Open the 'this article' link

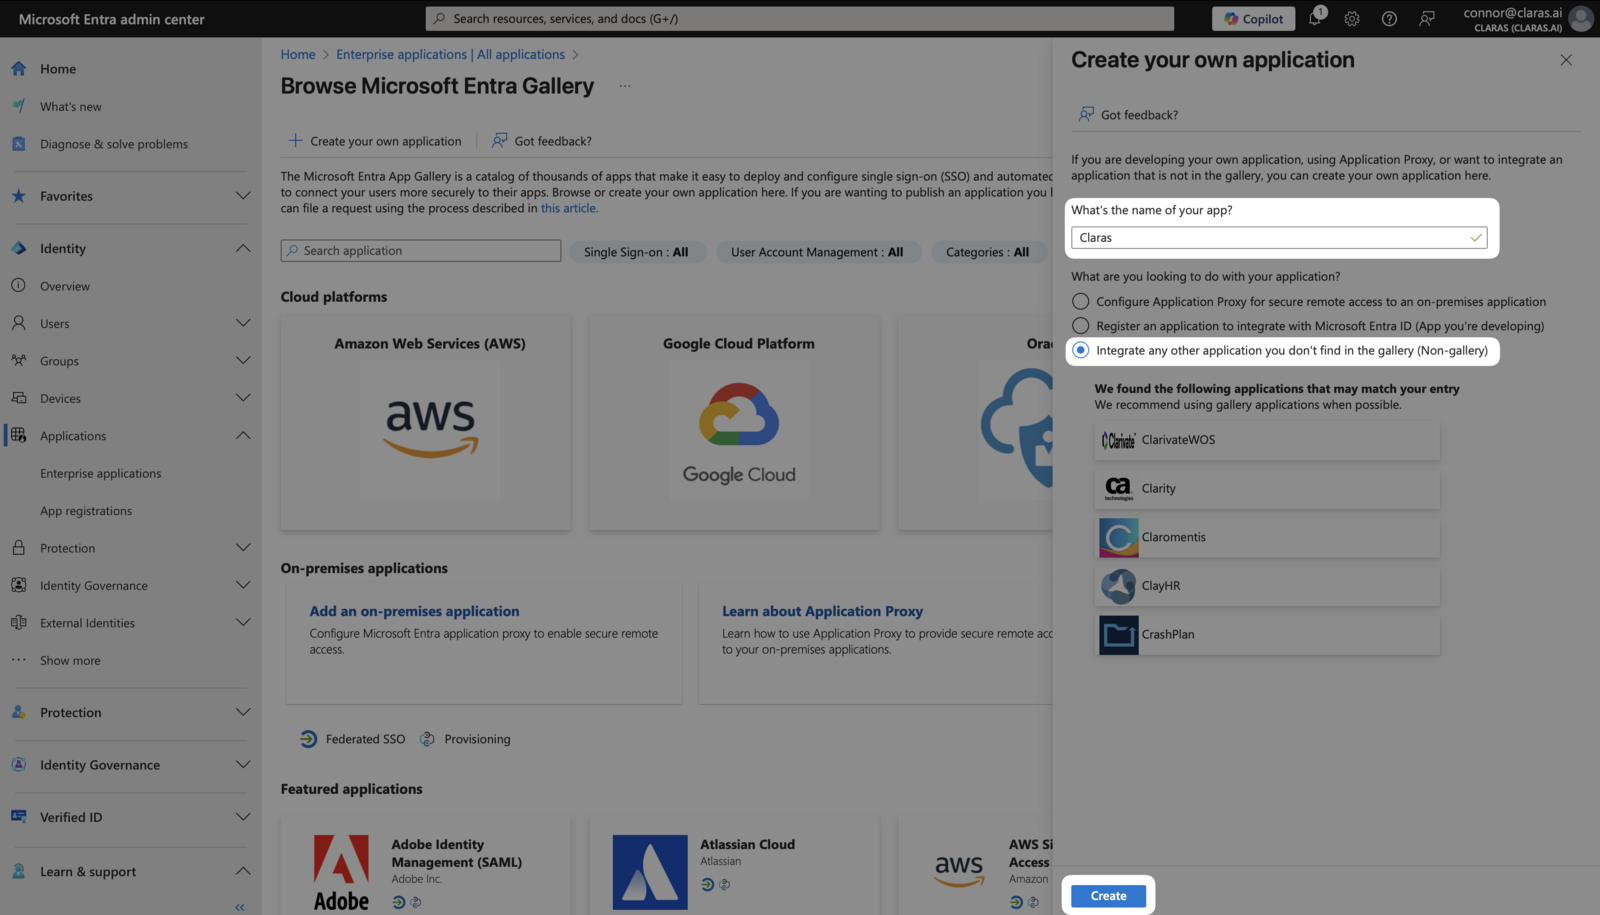[x=569, y=208]
